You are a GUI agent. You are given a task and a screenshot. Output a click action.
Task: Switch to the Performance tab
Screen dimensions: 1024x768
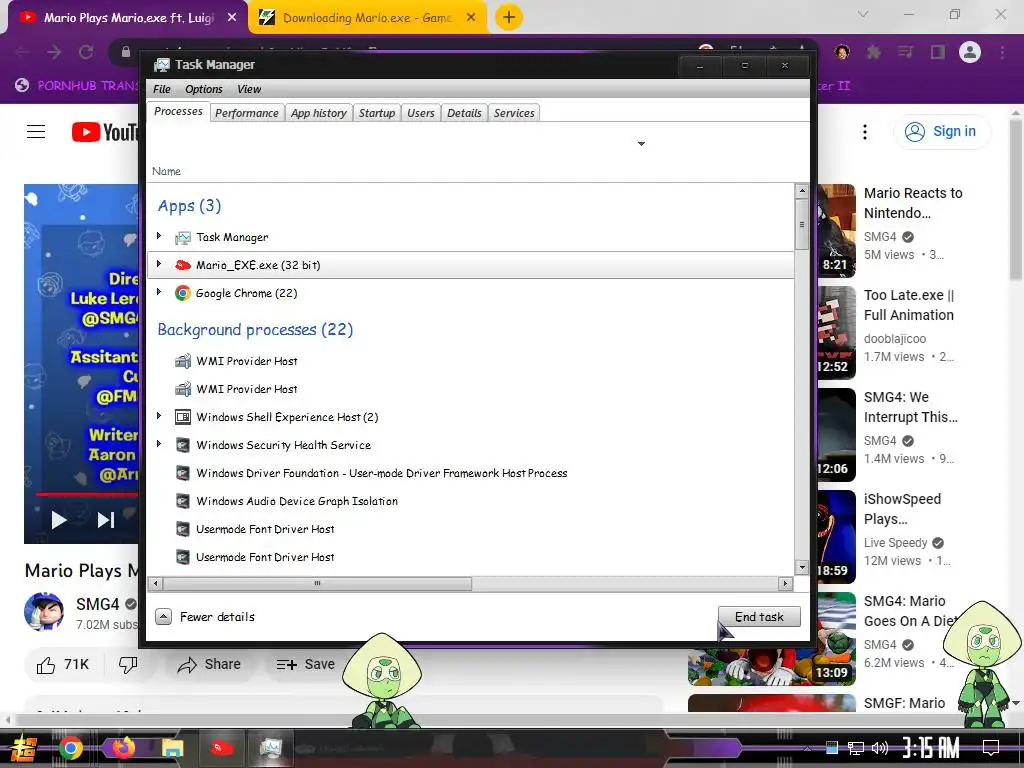pos(247,113)
